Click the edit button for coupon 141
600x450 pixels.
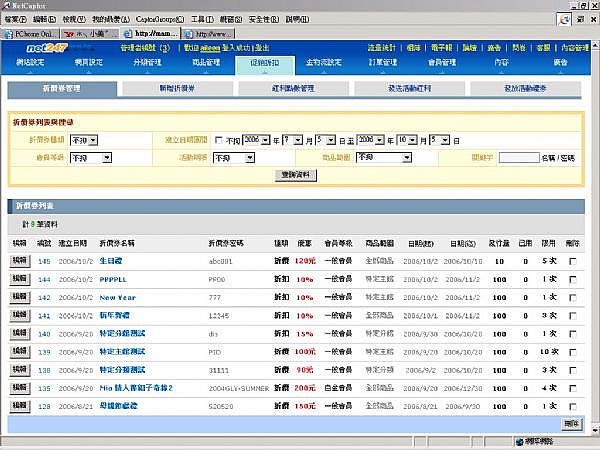click(x=20, y=315)
